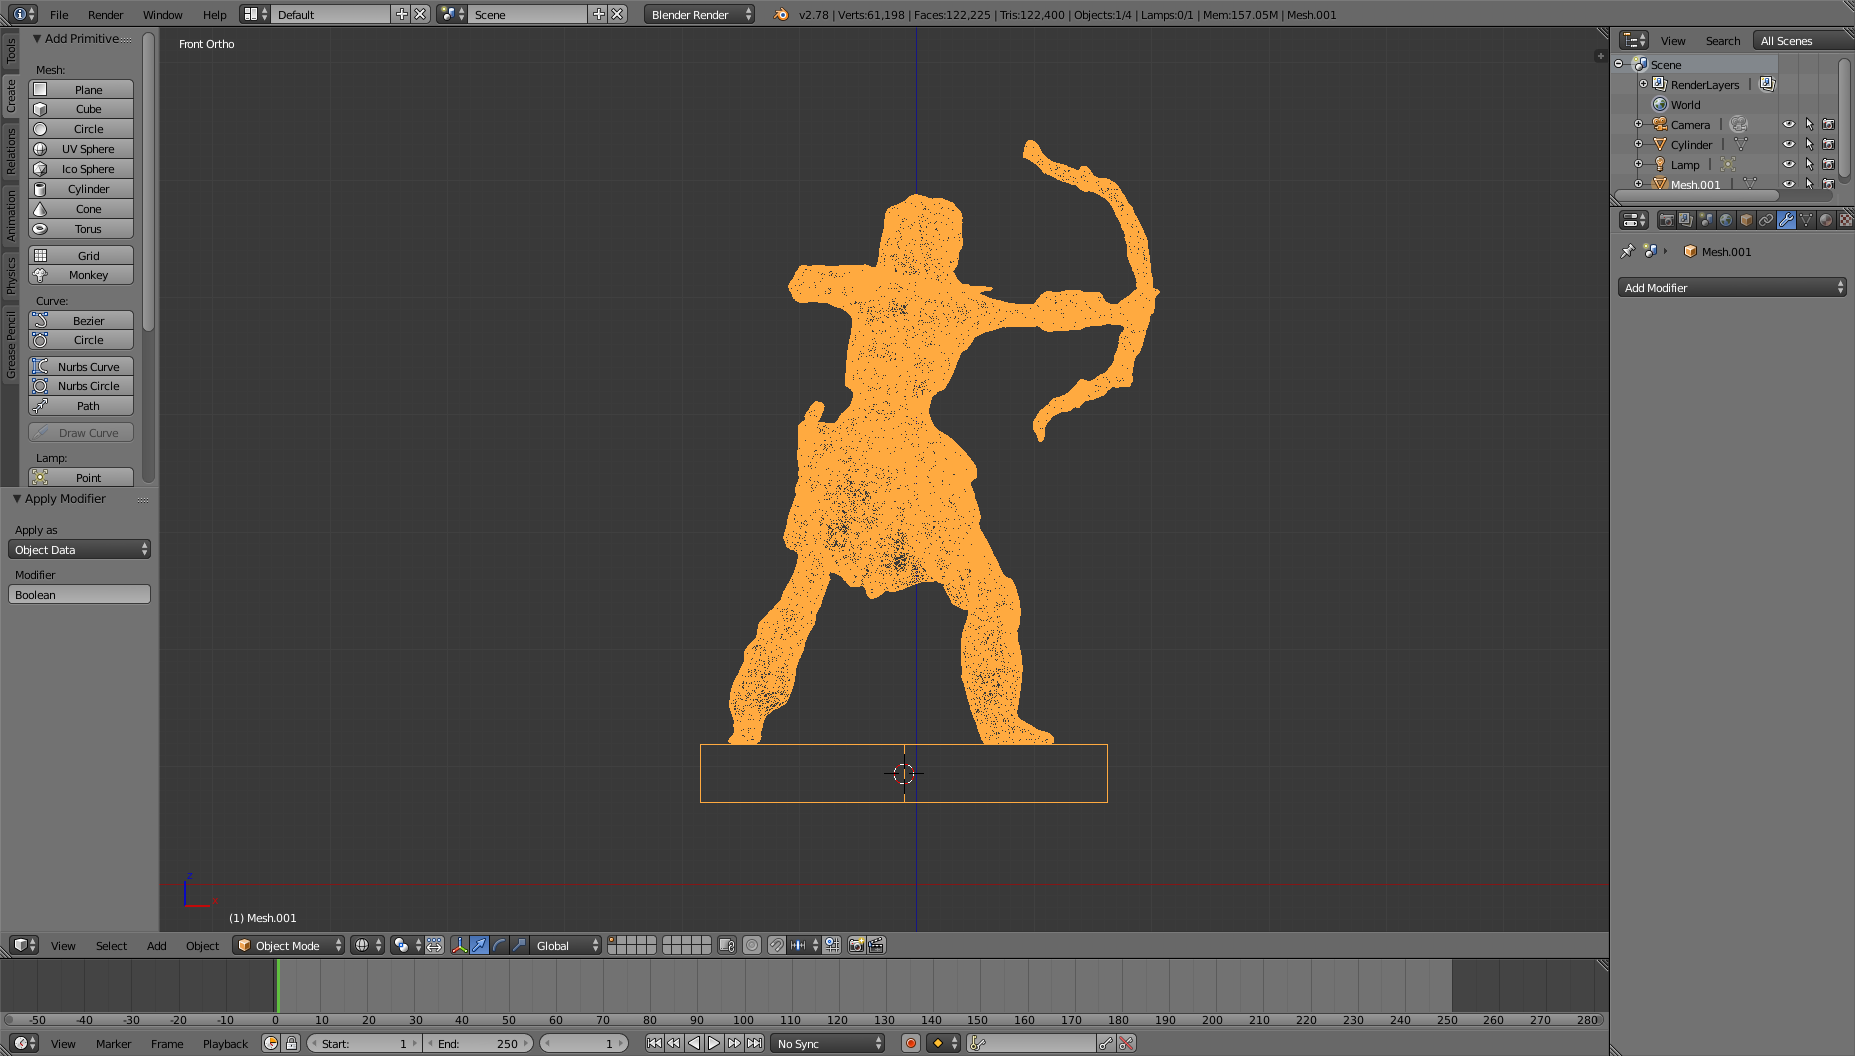Image resolution: width=1855 pixels, height=1056 pixels.
Task: Open the World properties tab
Action: pyautogui.click(x=1726, y=220)
